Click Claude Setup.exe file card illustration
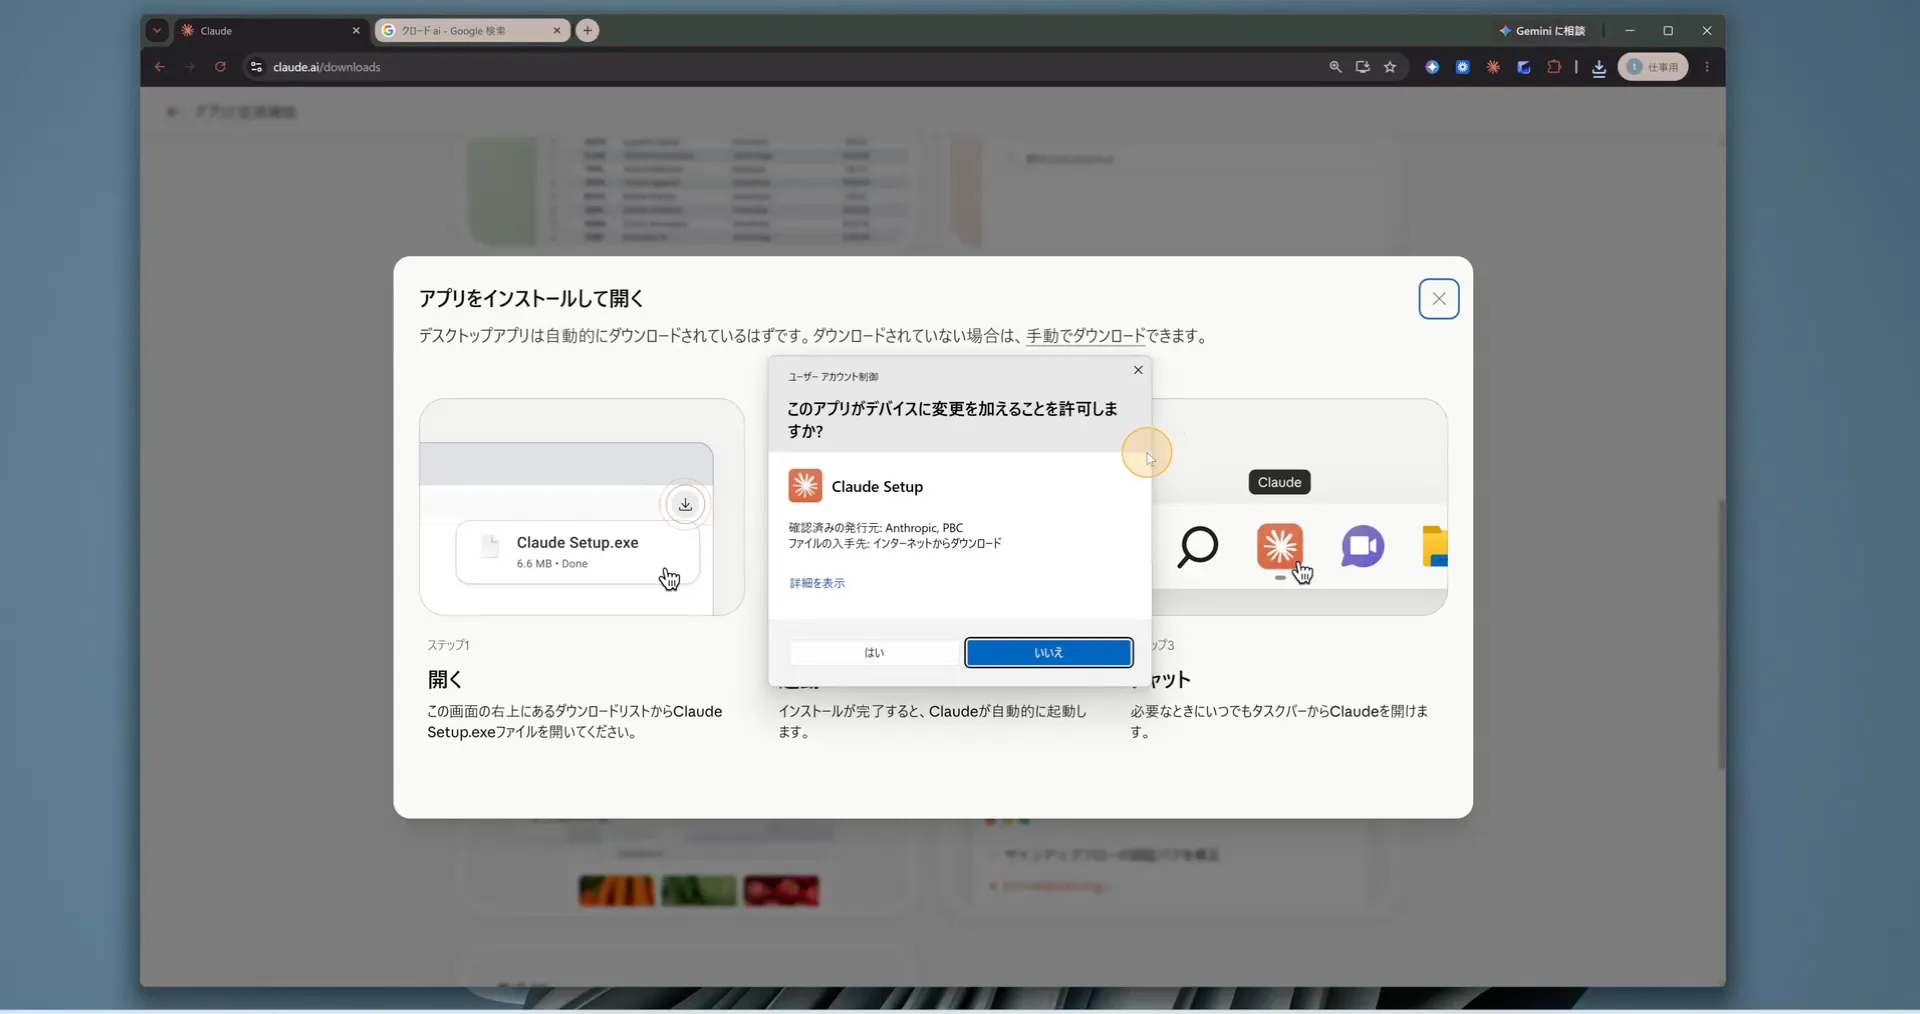Image resolution: width=1920 pixels, height=1014 pixels. coord(577,552)
